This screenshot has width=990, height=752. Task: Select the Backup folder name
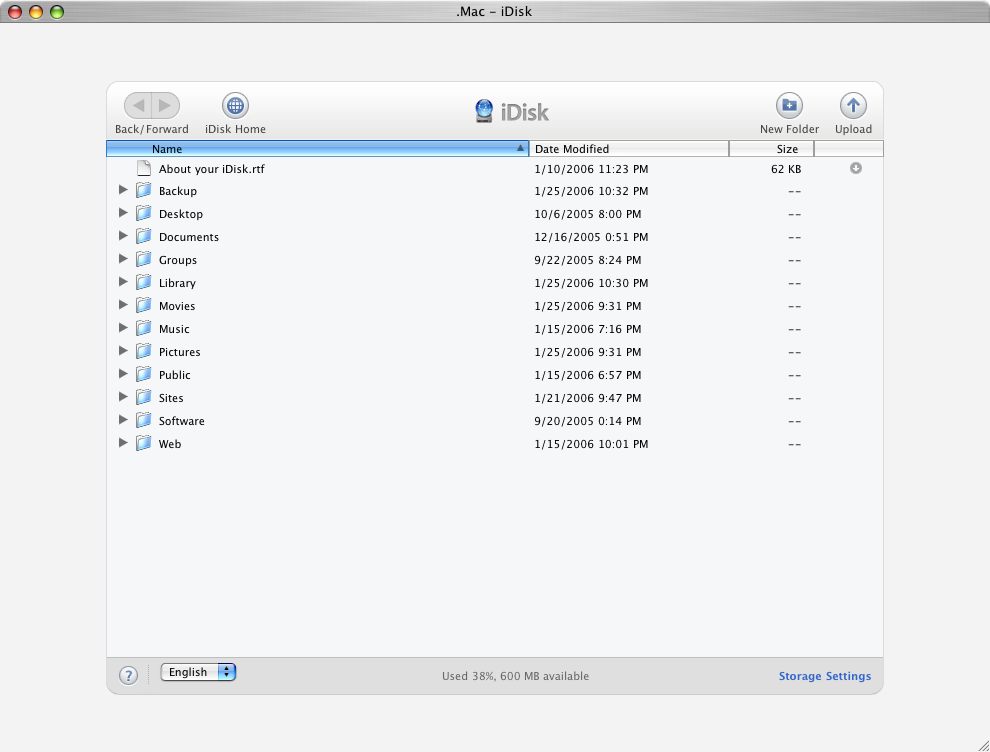[x=177, y=191]
